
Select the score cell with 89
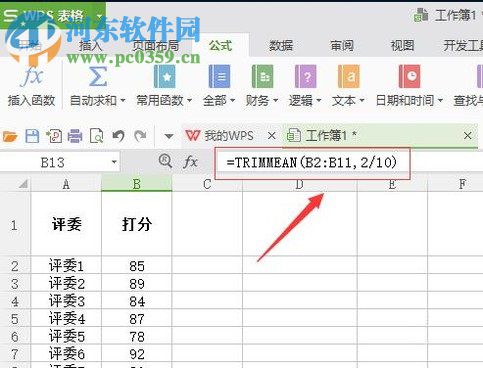(137, 283)
